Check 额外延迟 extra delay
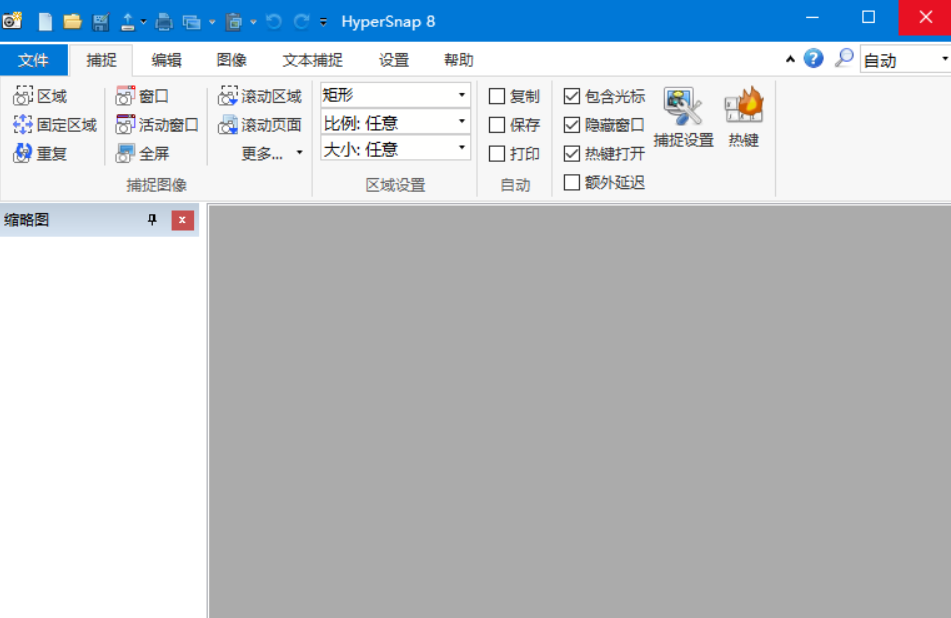The height and width of the screenshot is (618, 951). point(572,183)
